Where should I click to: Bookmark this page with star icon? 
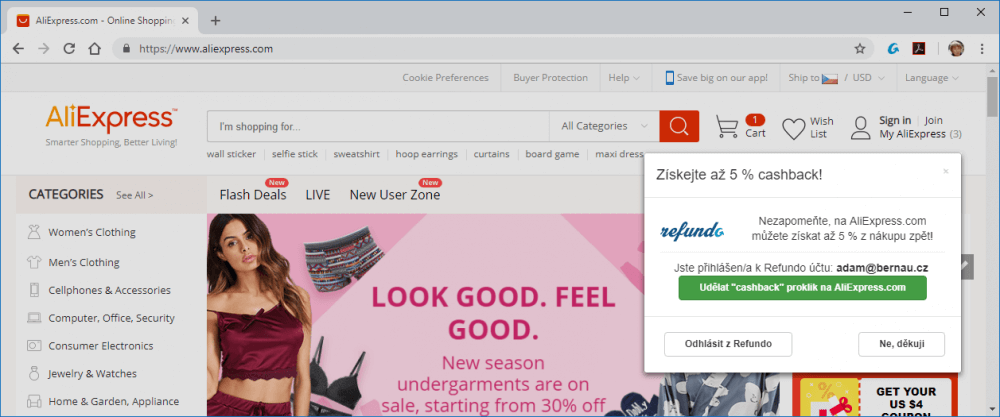pyautogui.click(x=860, y=48)
